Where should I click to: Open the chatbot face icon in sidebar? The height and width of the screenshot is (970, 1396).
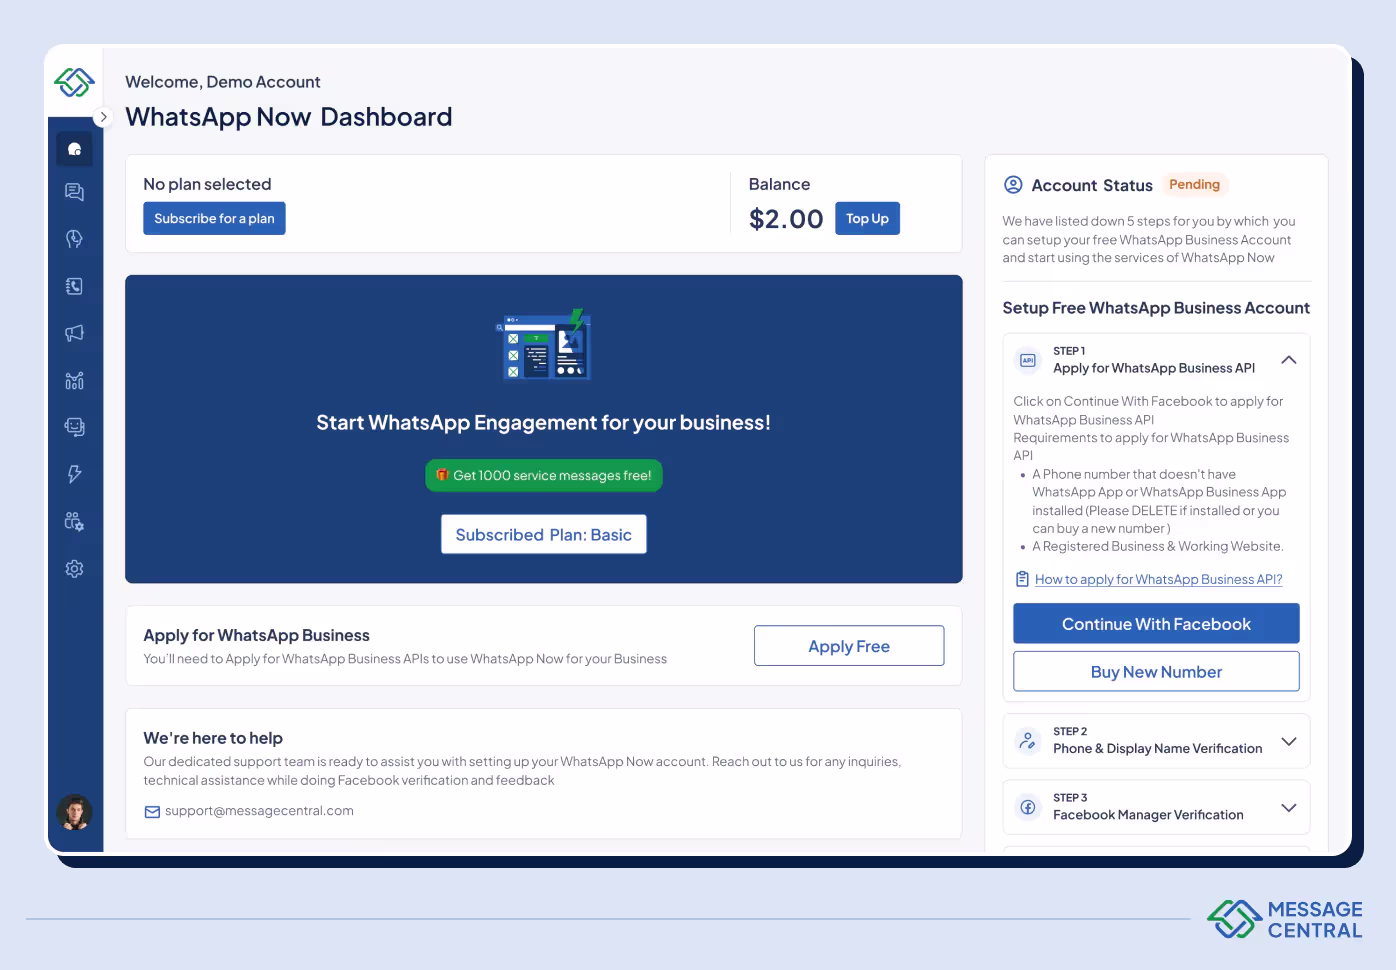point(74,427)
